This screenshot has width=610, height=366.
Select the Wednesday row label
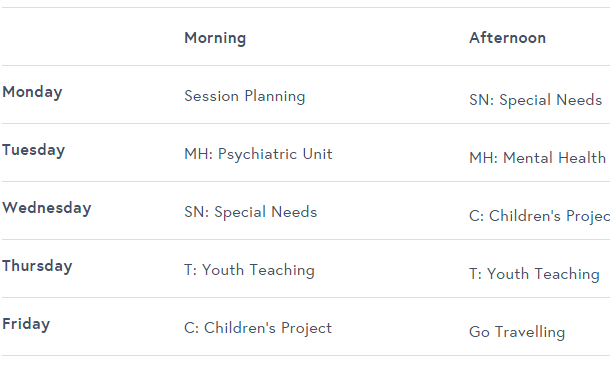coord(47,208)
